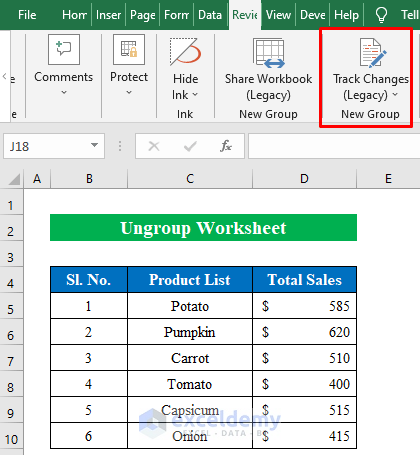Image resolution: width=420 pixels, height=455 pixels.
Task: Click the Comments icon in ribbon
Action: (x=64, y=49)
